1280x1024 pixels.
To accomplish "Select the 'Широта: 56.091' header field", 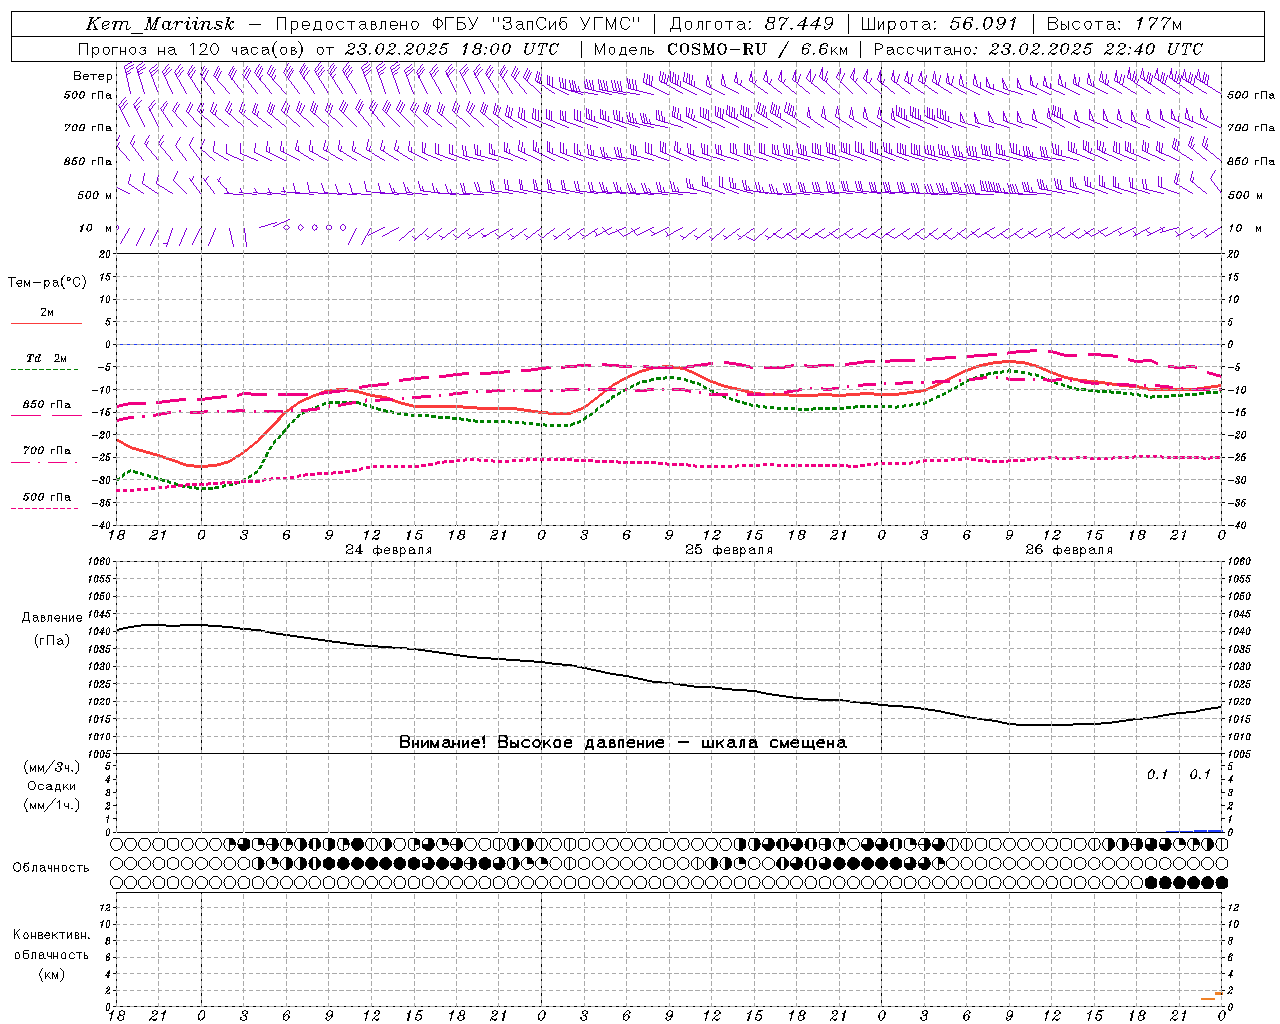I will pyautogui.click(x=938, y=24).
